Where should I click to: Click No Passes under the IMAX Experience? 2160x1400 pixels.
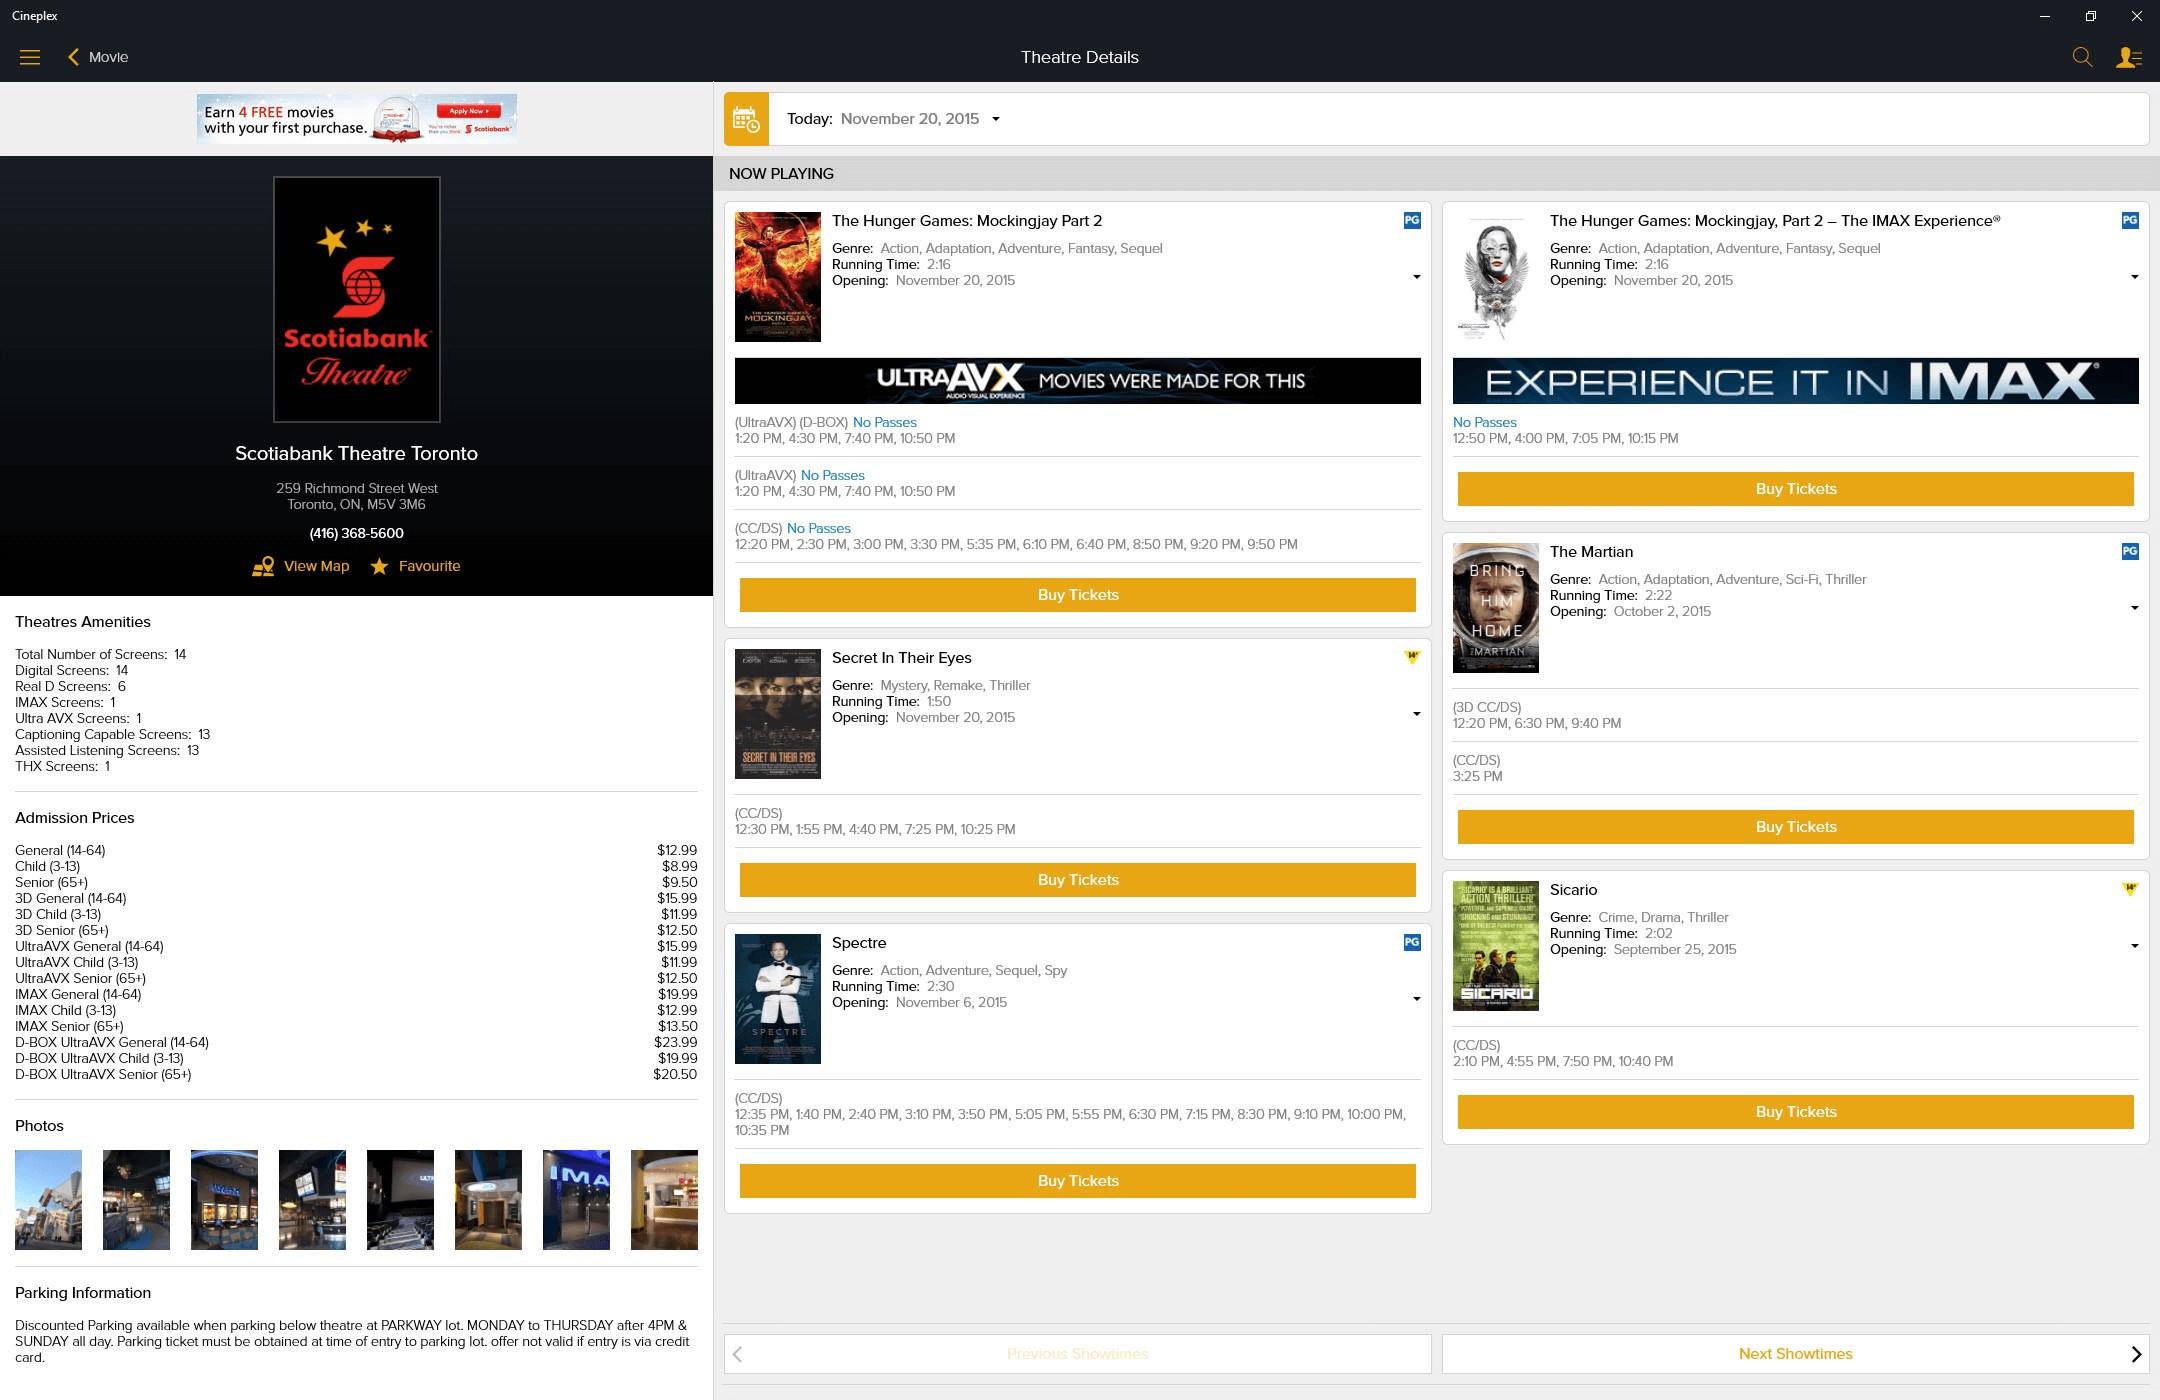pyautogui.click(x=1484, y=422)
